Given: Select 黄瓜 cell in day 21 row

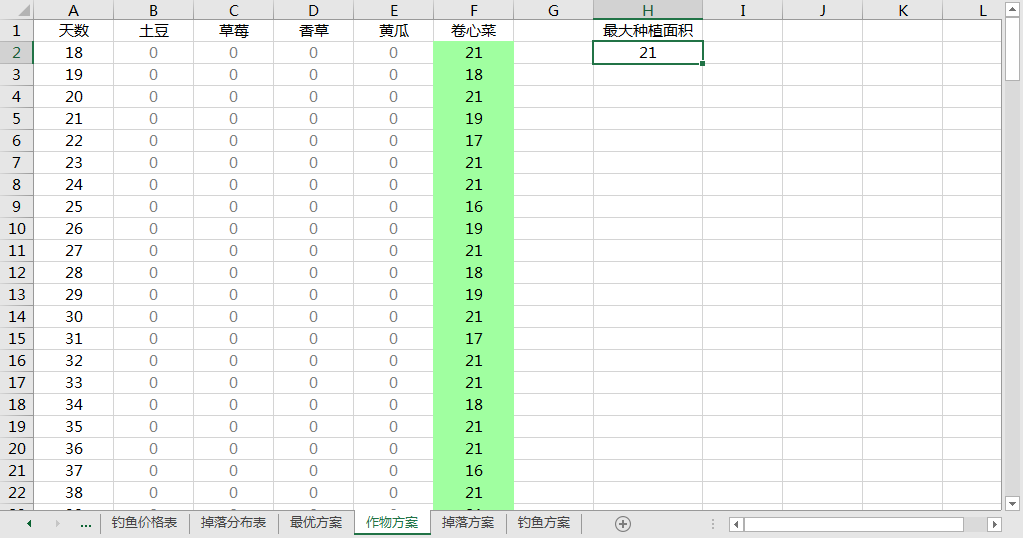Looking at the screenshot, I should pyautogui.click(x=393, y=119).
